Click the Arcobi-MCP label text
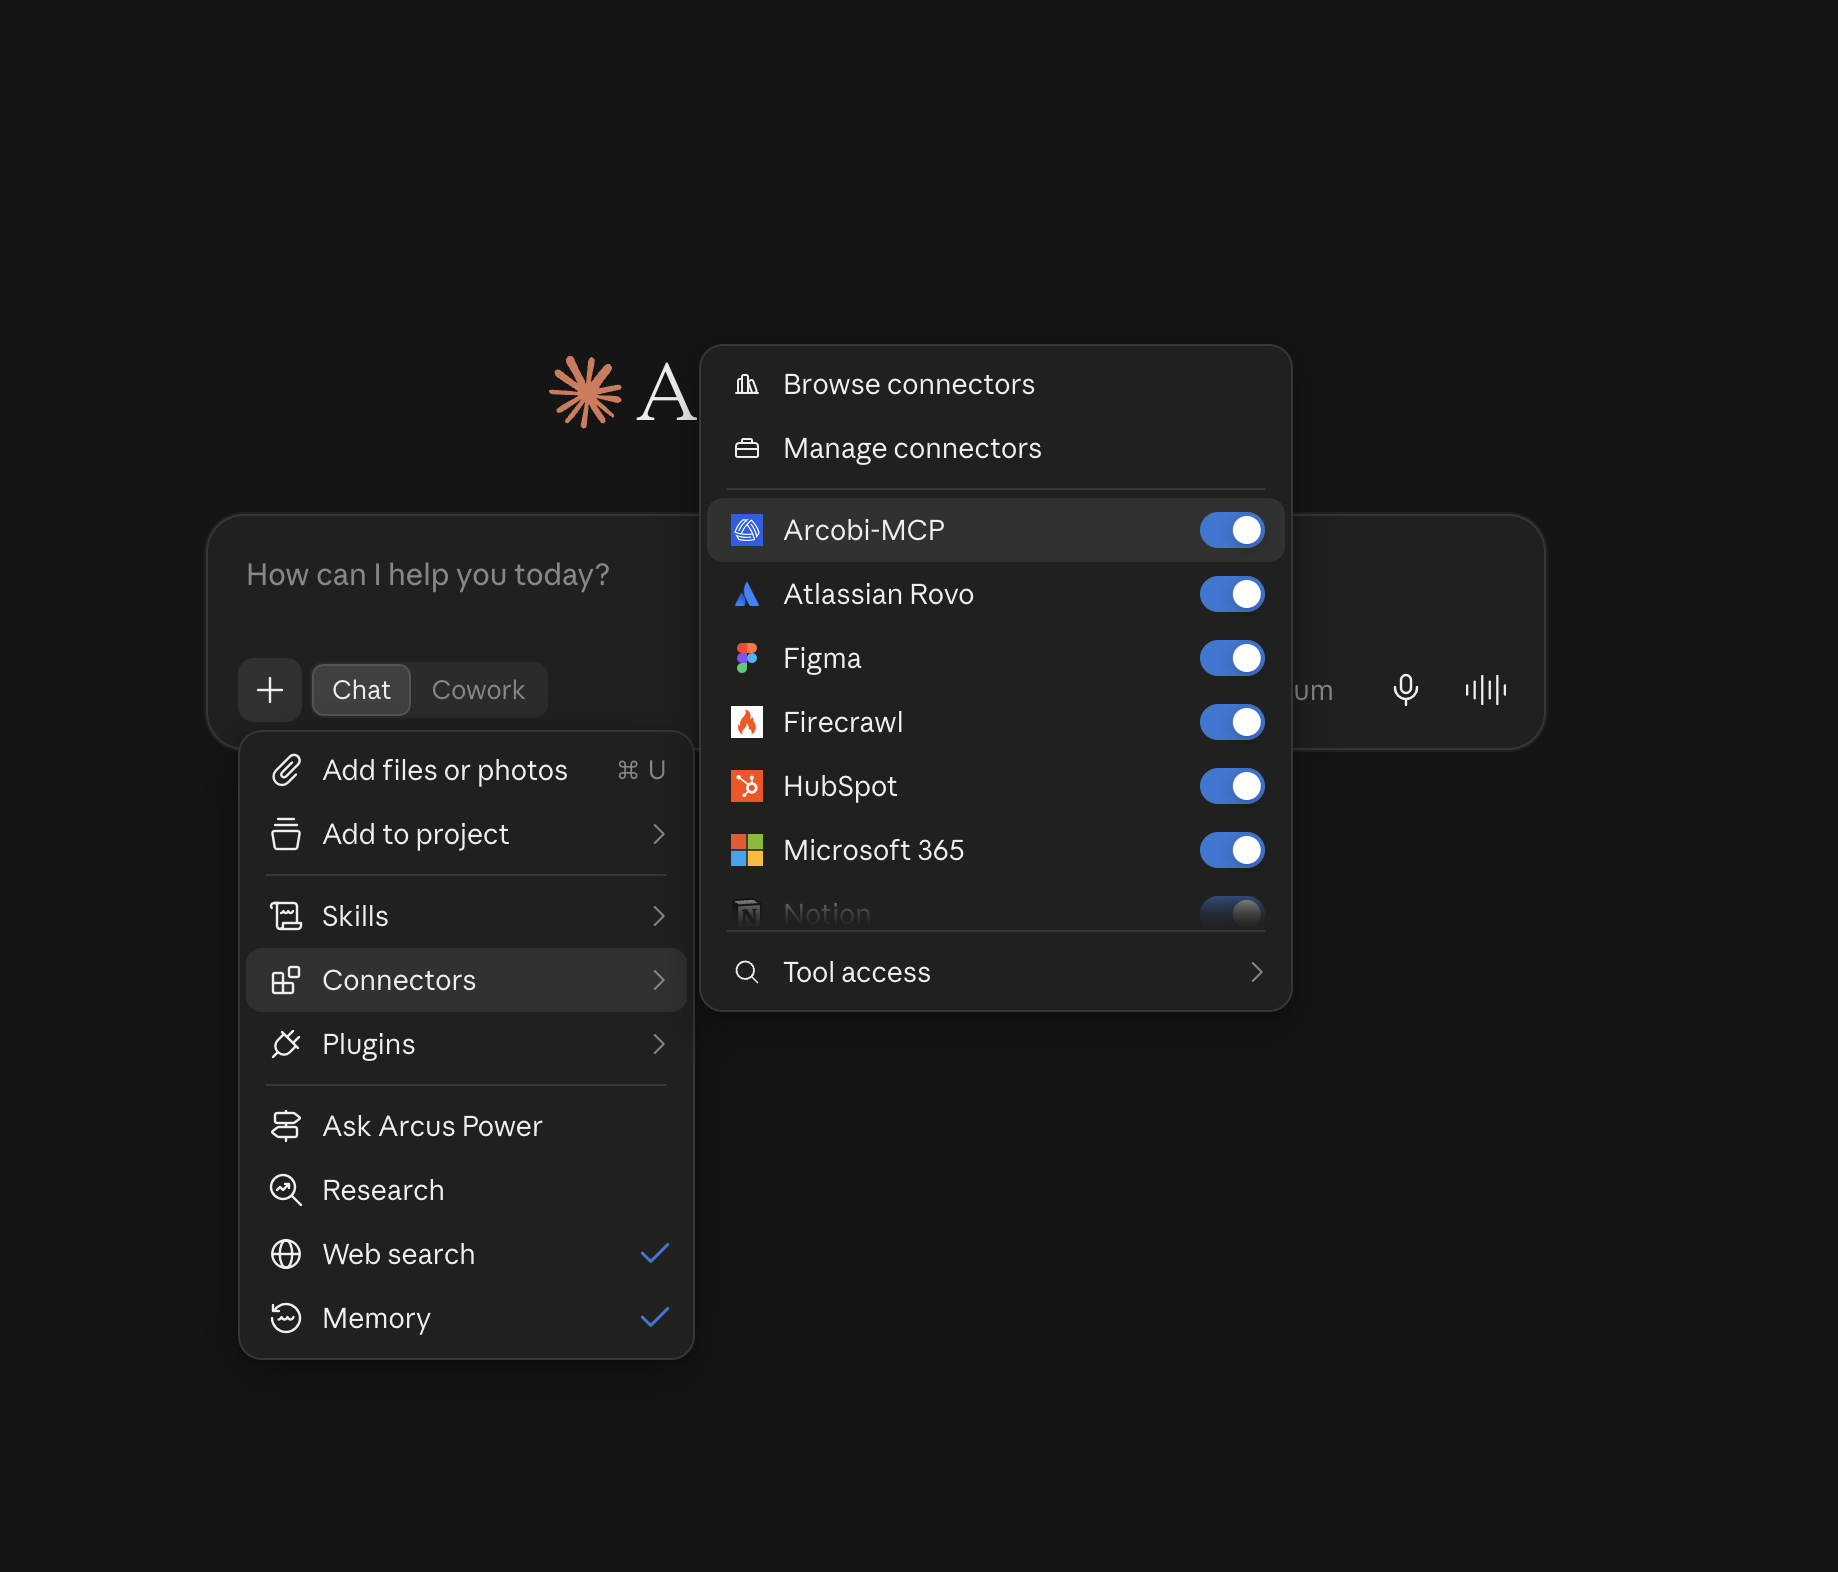 (864, 530)
